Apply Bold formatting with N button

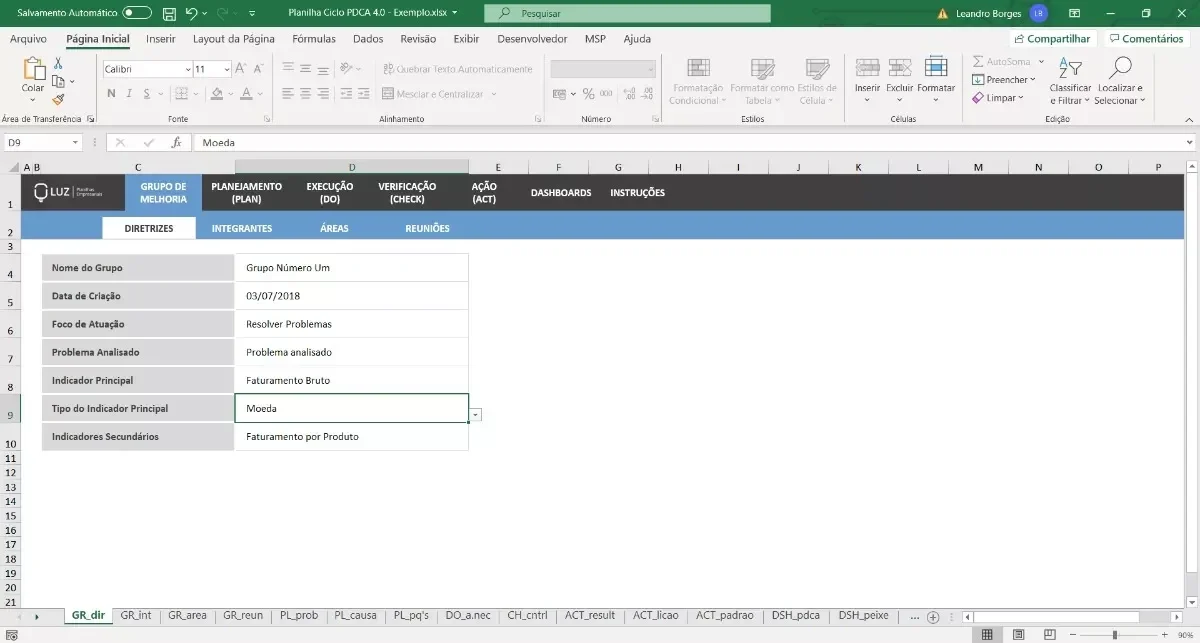pos(111,94)
